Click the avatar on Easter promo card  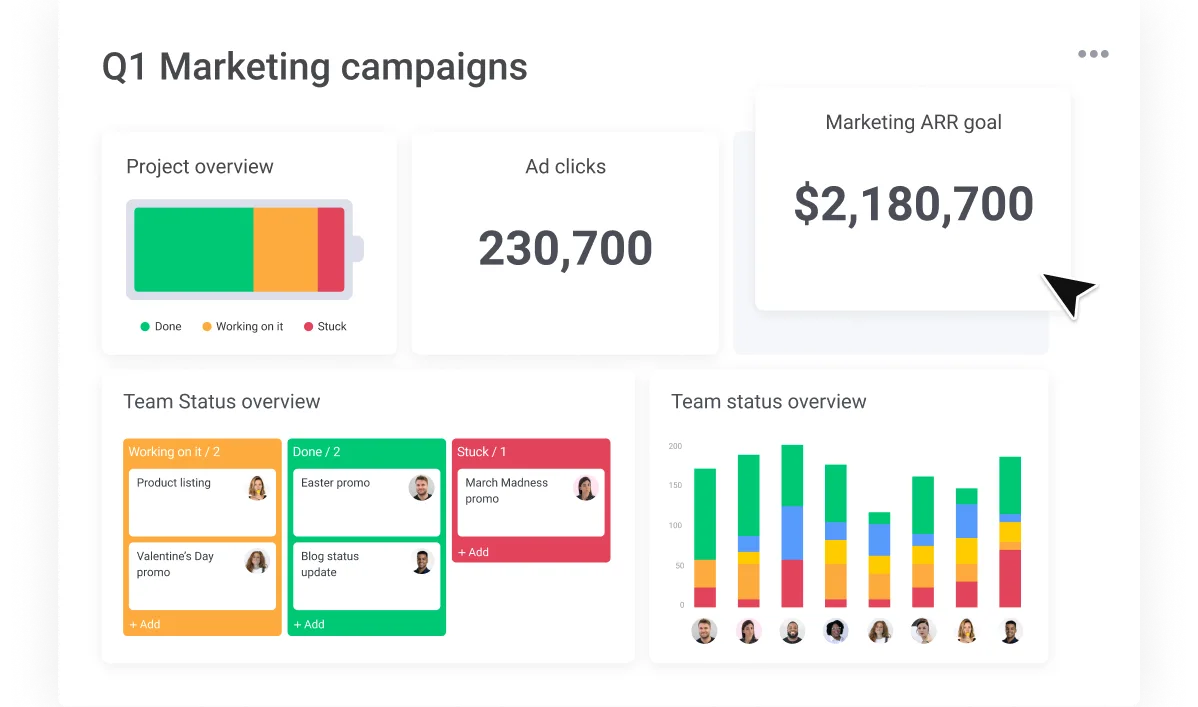pos(421,488)
